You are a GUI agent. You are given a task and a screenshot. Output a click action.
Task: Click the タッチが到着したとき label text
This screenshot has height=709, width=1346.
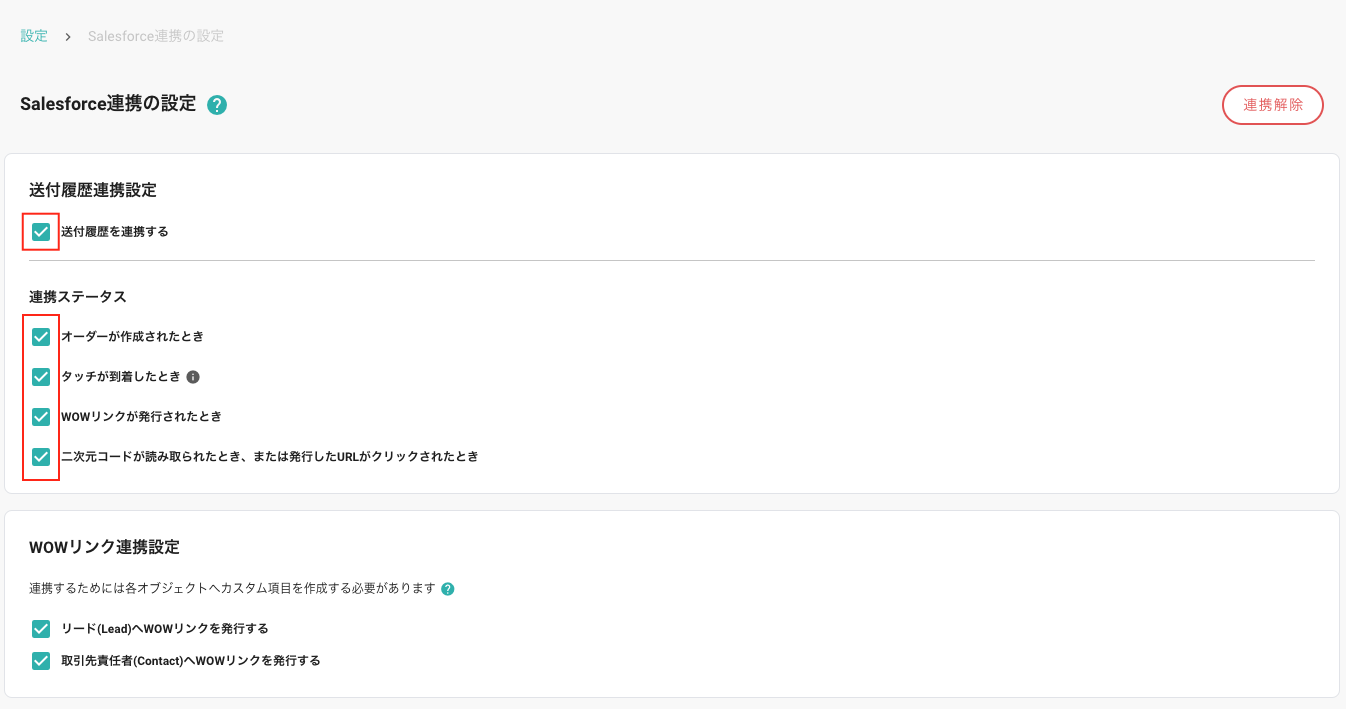click(x=121, y=377)
